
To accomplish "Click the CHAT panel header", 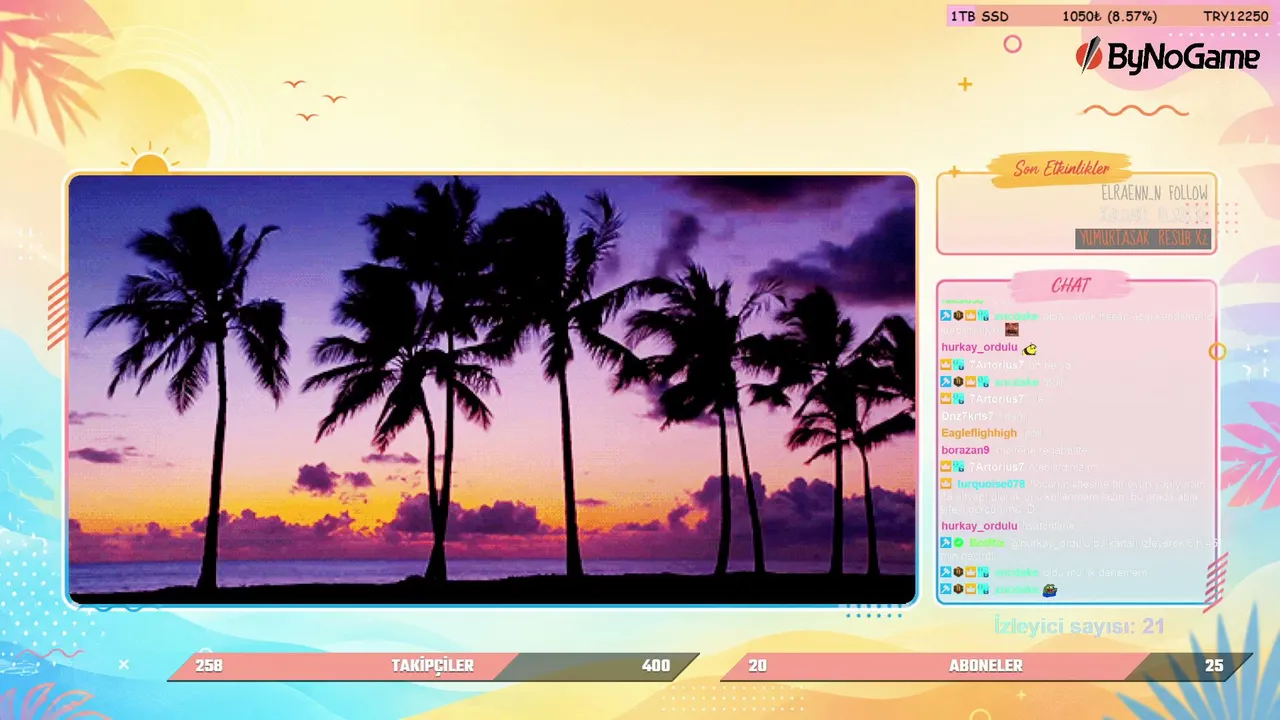I will tap(1070, 286).
